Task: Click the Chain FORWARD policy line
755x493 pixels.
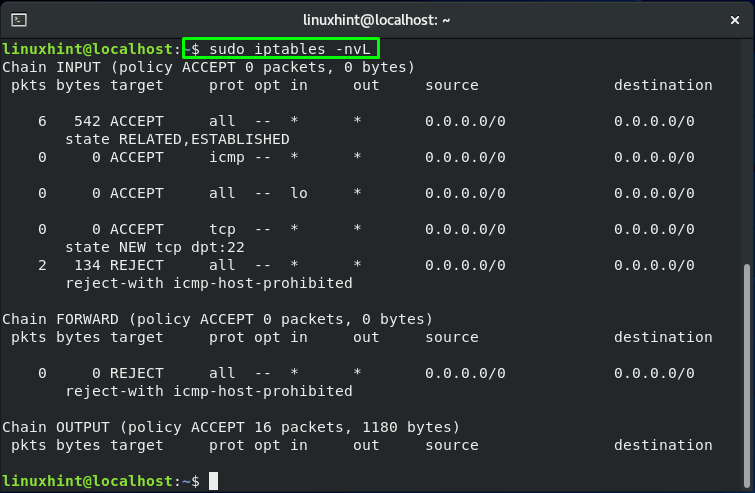Action: point(218,319)
